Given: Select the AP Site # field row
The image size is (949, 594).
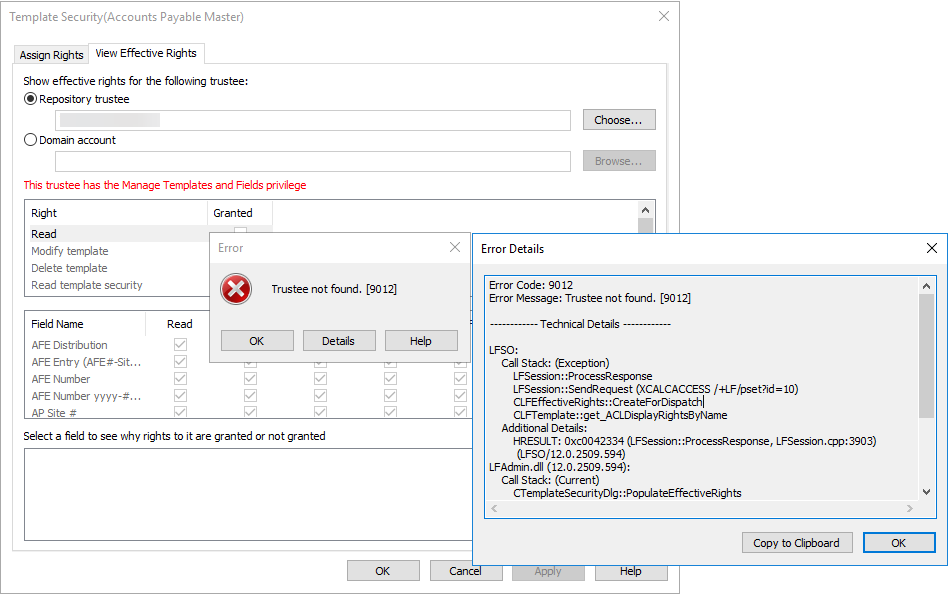Looking at the screenshot, I should point(54,412).
